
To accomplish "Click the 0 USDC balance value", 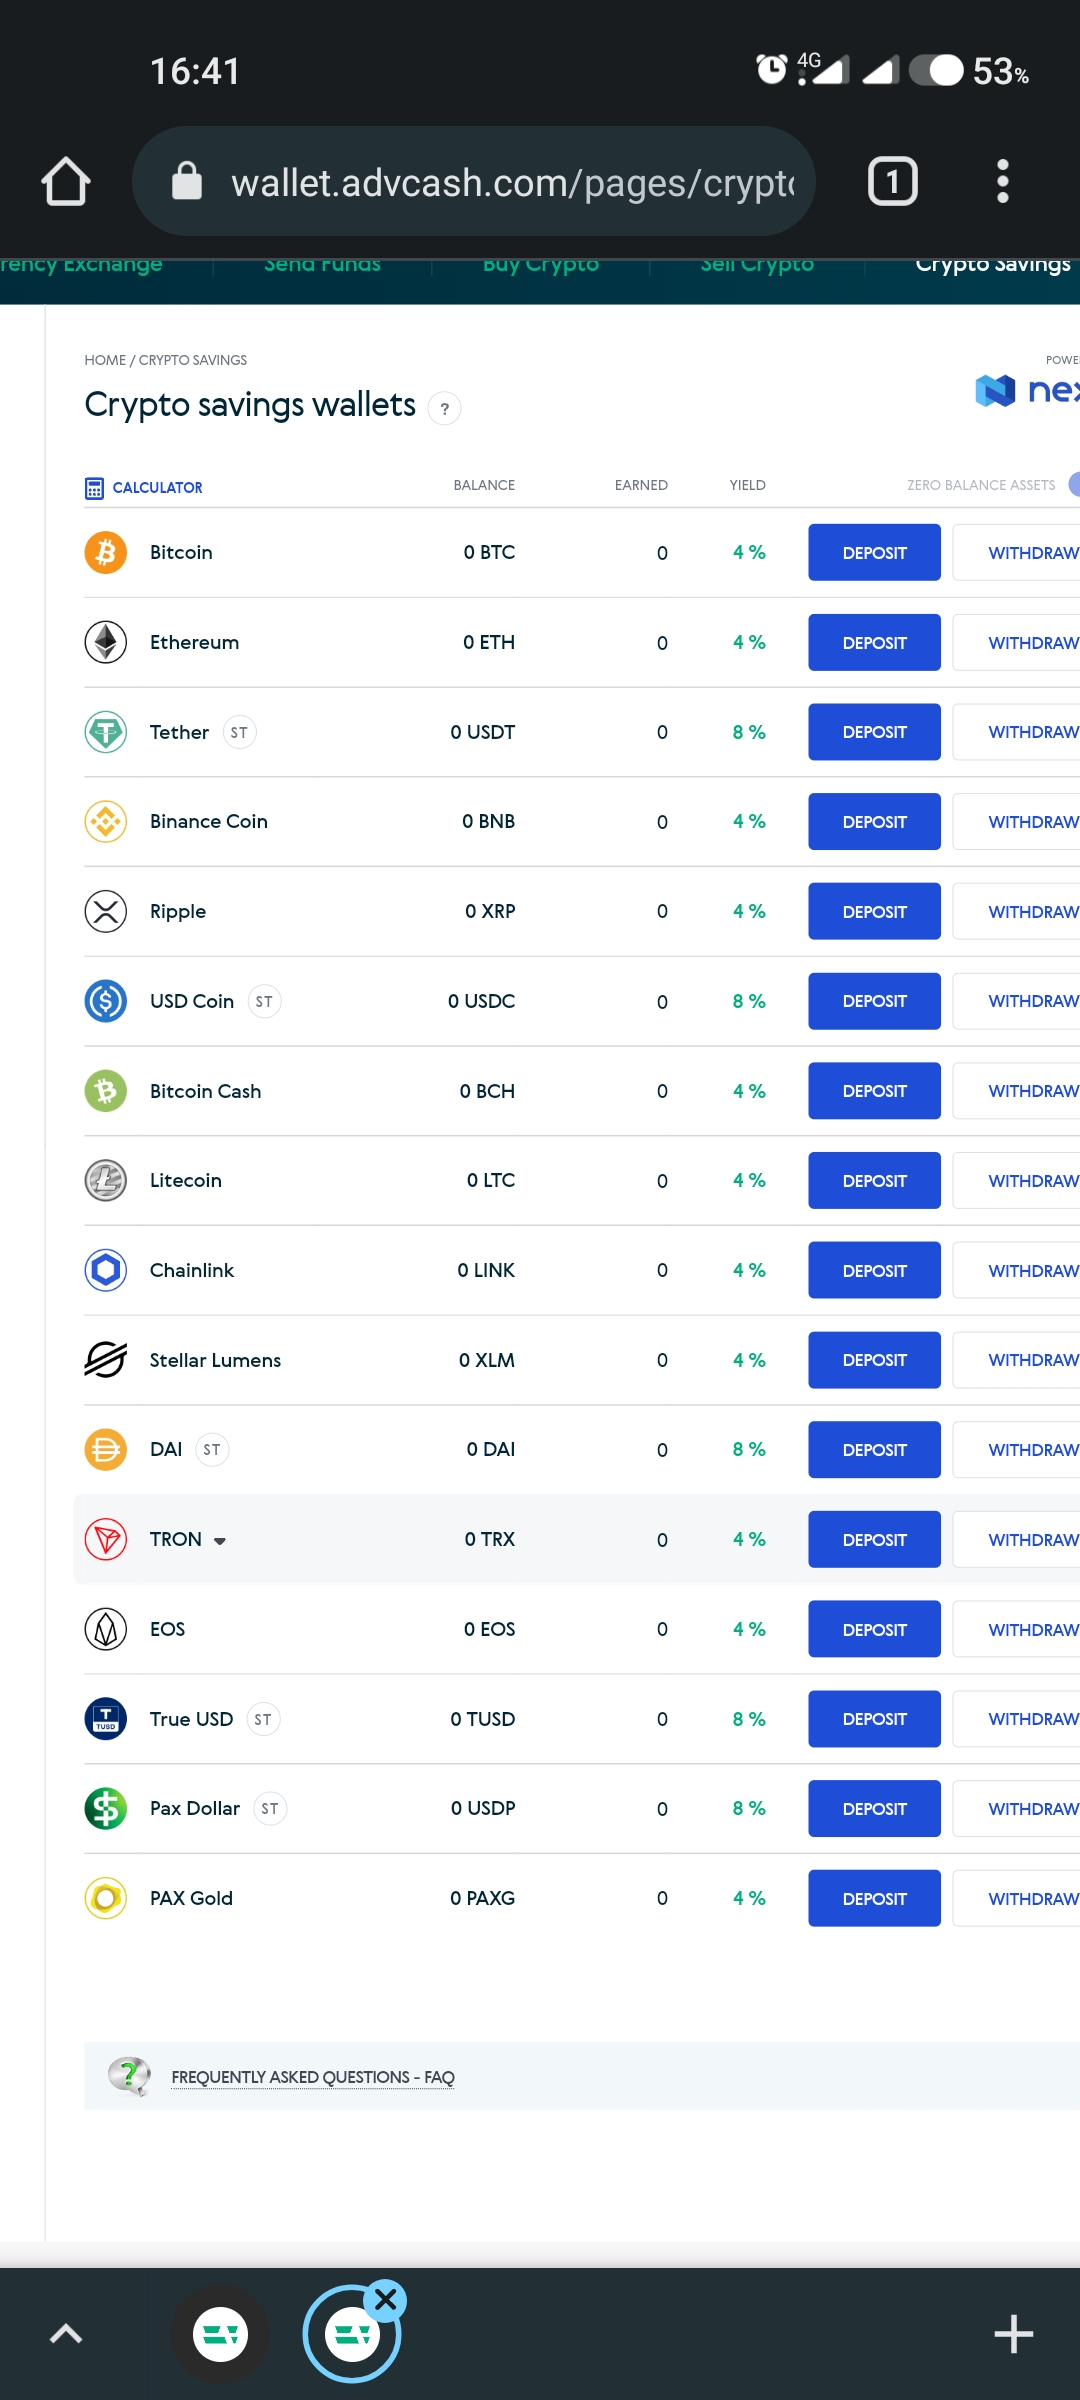I will click(482, 1001).
